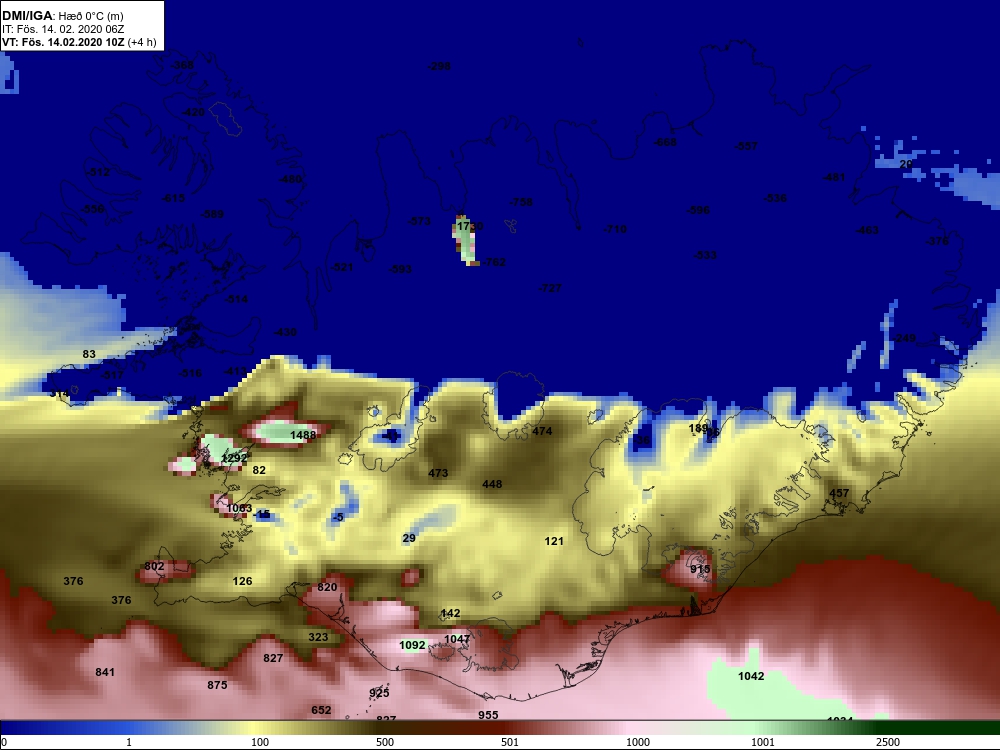
Task: Click the color scale label 501
Action: [x=510, y=742]
